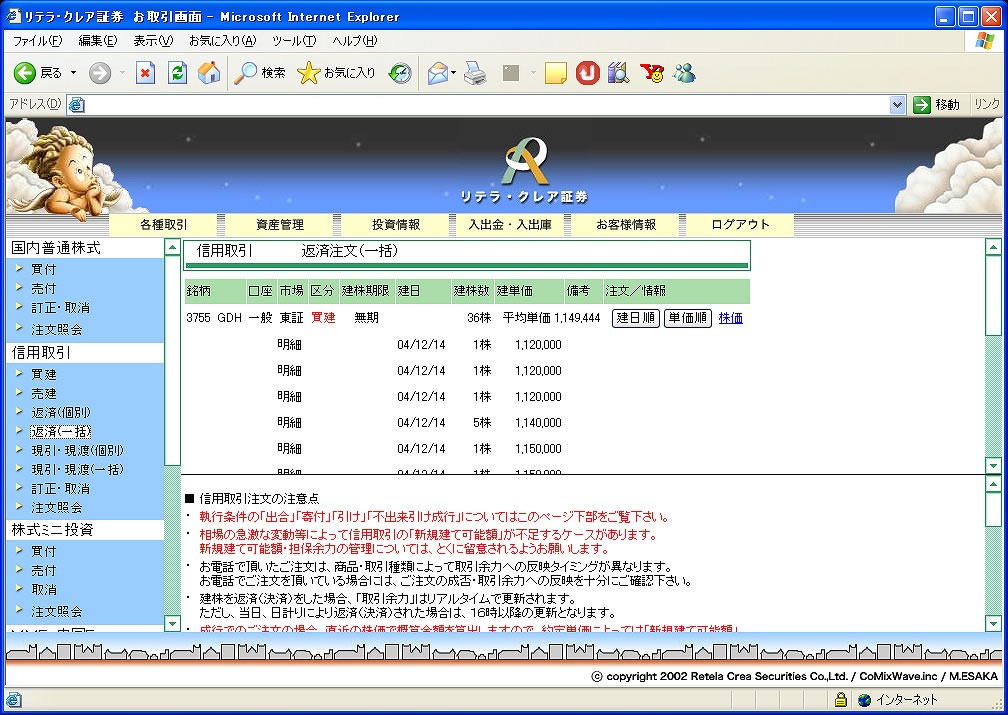Open 買建 under 信用取引

[44, 374]
